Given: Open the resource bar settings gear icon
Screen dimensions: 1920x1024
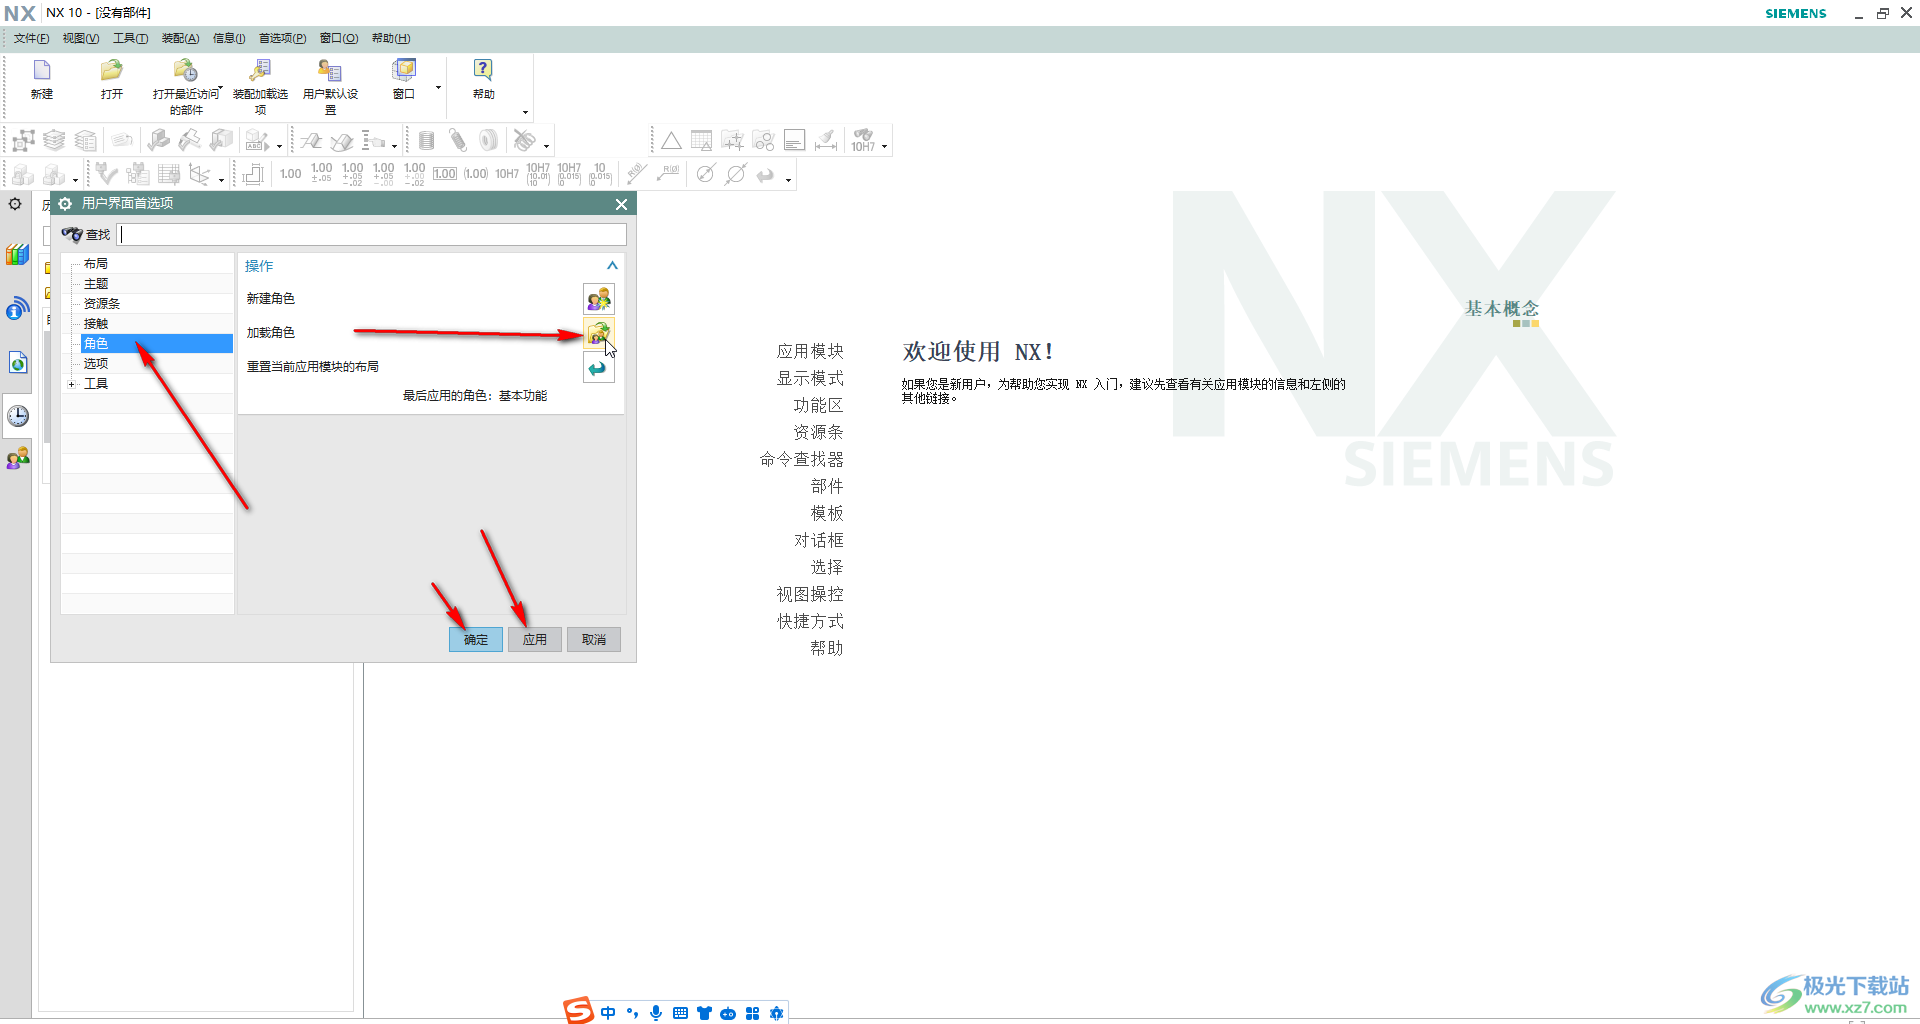Looking at the screenshot, I should click(x=15, y=204).
